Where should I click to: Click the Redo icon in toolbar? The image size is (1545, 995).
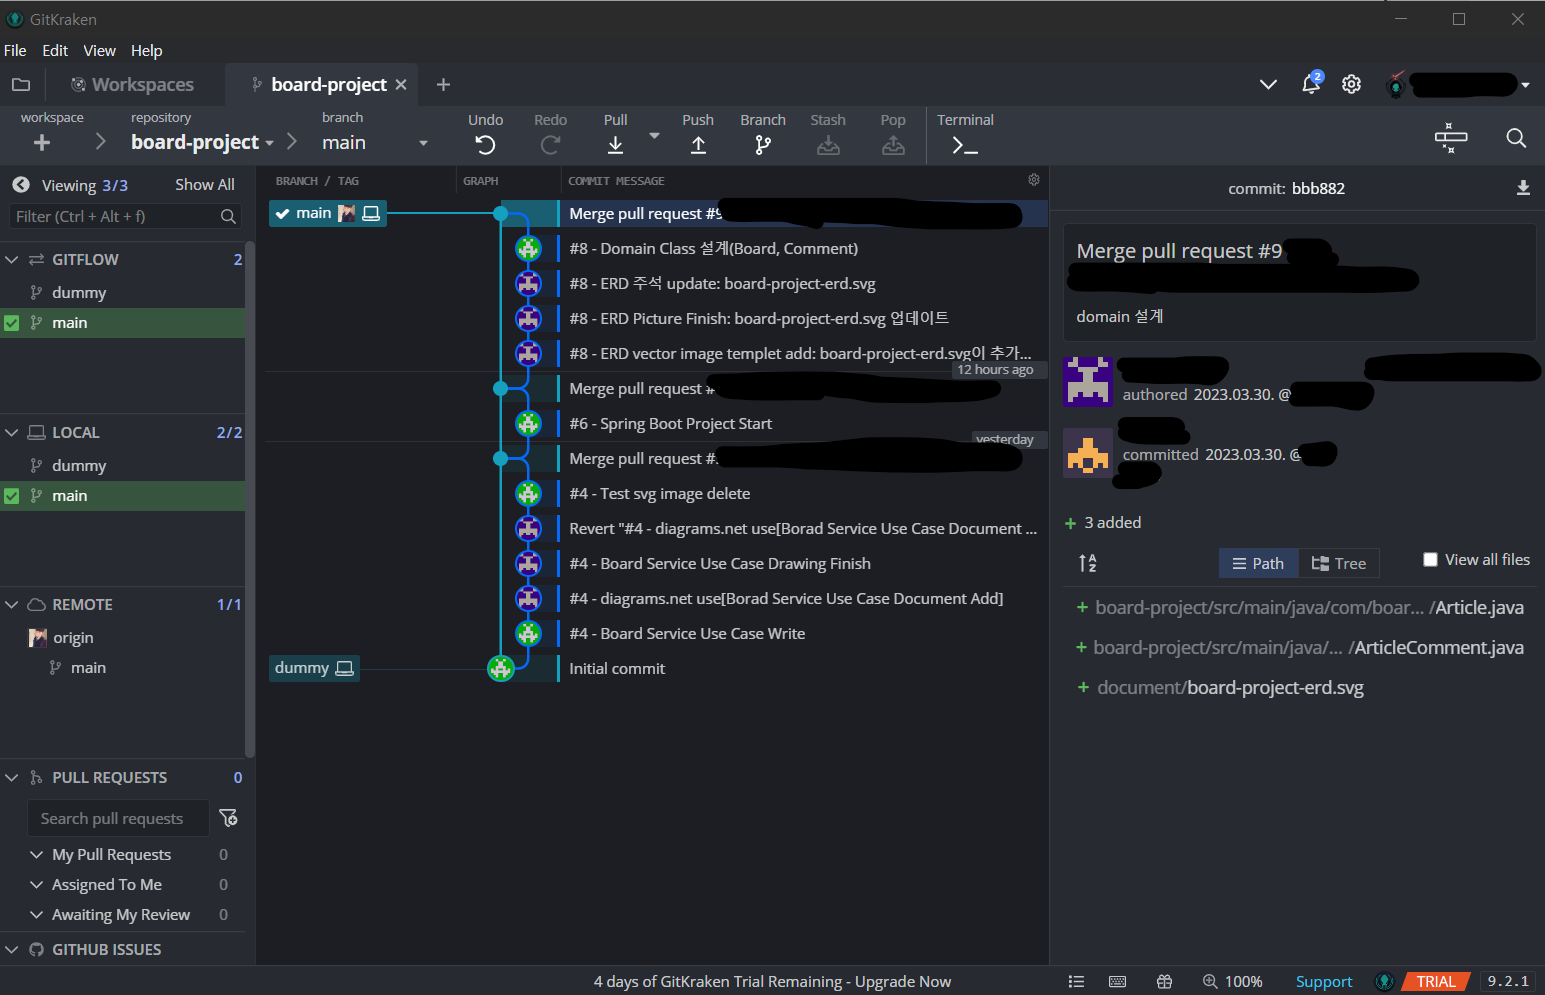(550, 145)
